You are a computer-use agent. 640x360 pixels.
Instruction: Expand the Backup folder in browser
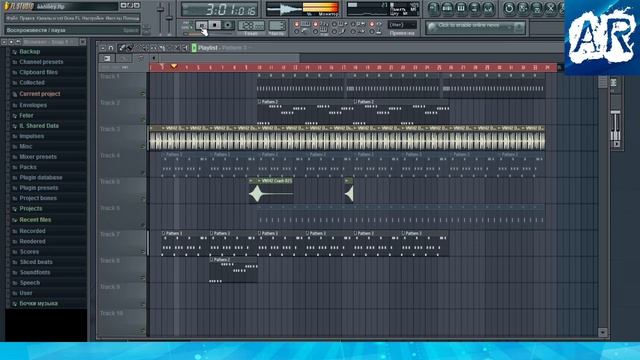(x=29, y=51)
